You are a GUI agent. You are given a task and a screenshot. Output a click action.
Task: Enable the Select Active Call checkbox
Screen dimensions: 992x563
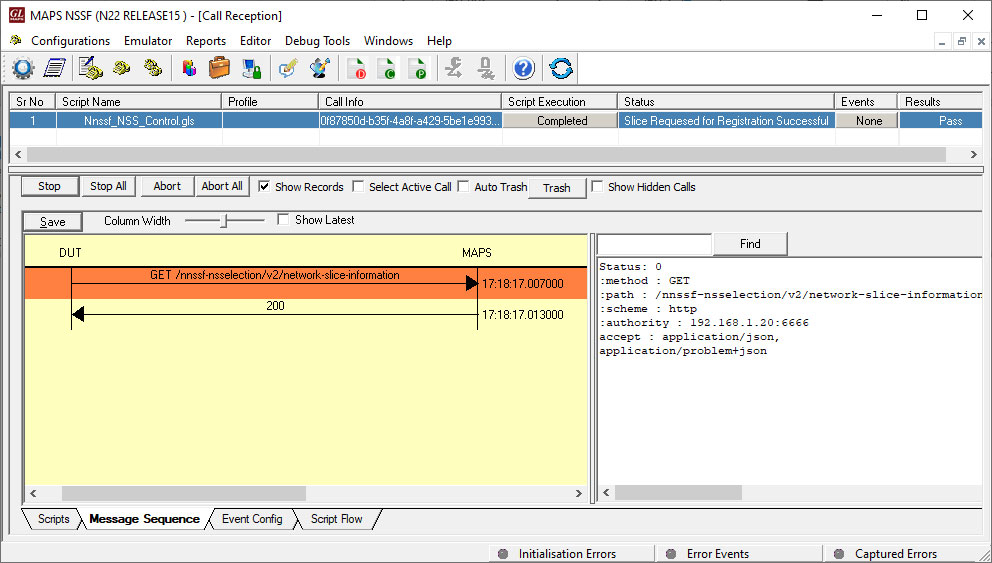pos(358,187)
